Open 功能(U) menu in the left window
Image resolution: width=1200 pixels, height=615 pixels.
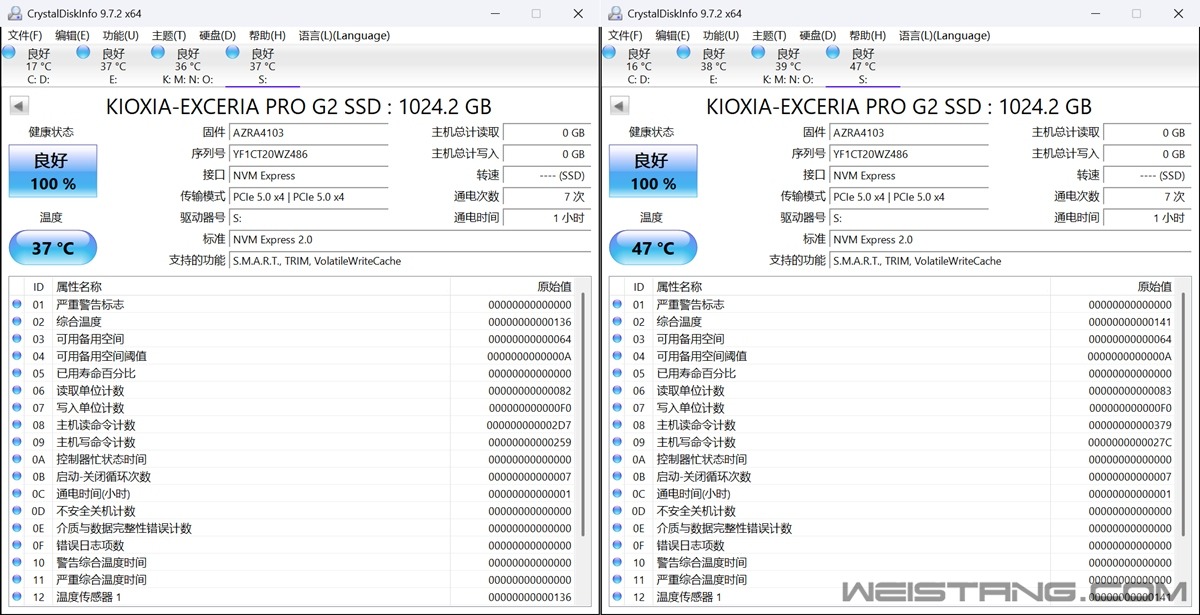coord(120,36)
